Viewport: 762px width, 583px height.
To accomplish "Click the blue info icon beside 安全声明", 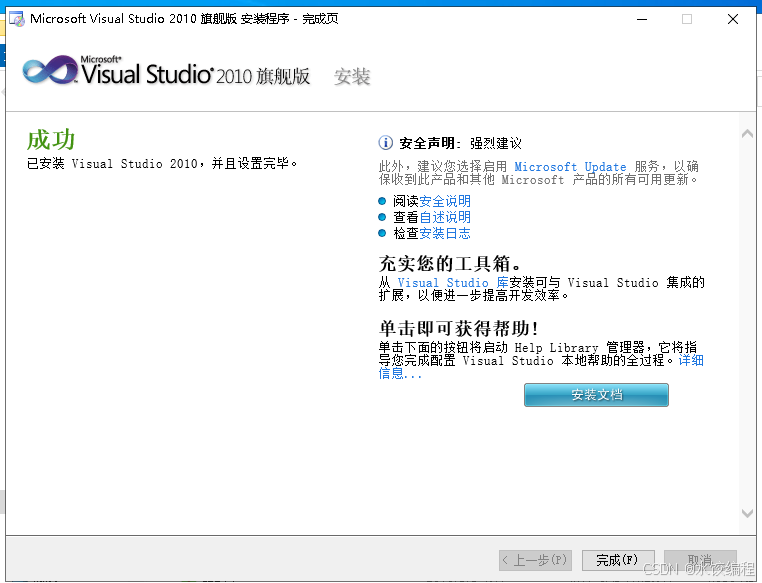I will [385, 143].
